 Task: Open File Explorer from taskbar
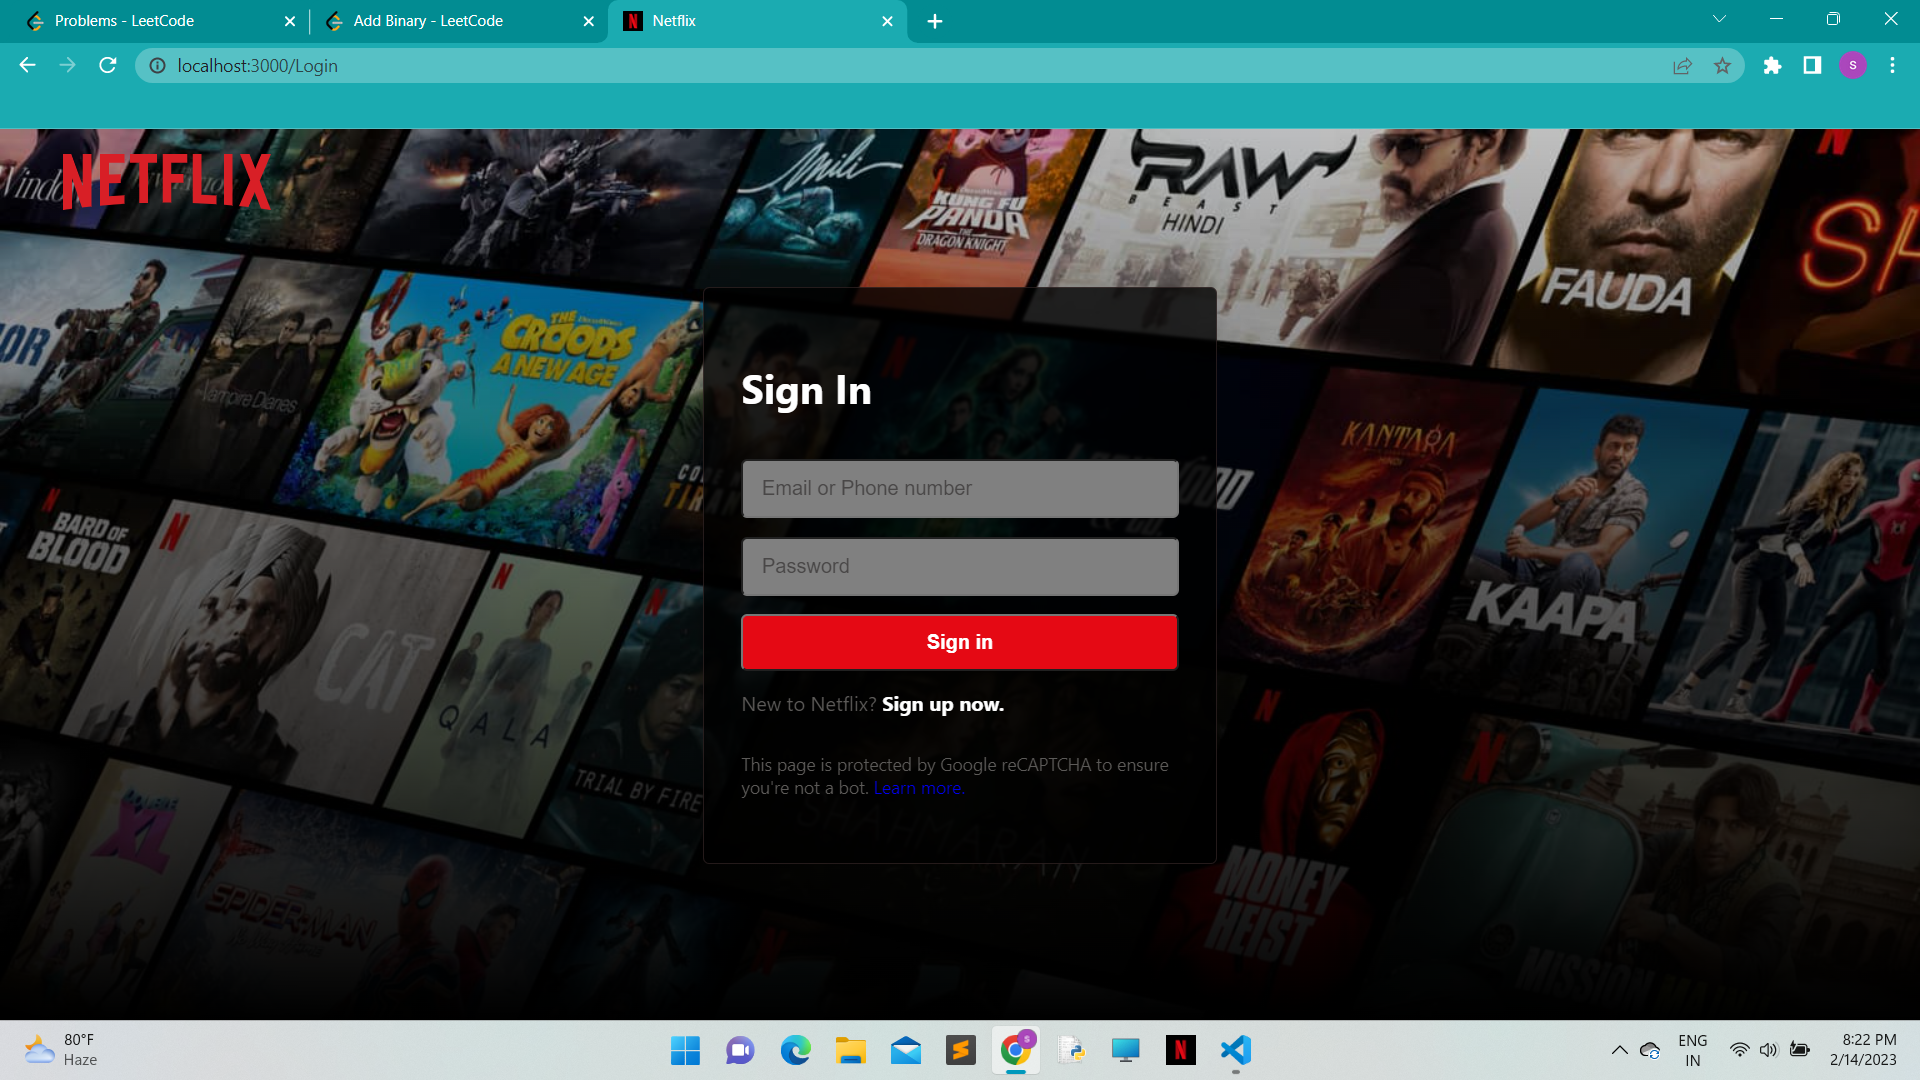pyautogui.click(x=850, y=1050)
